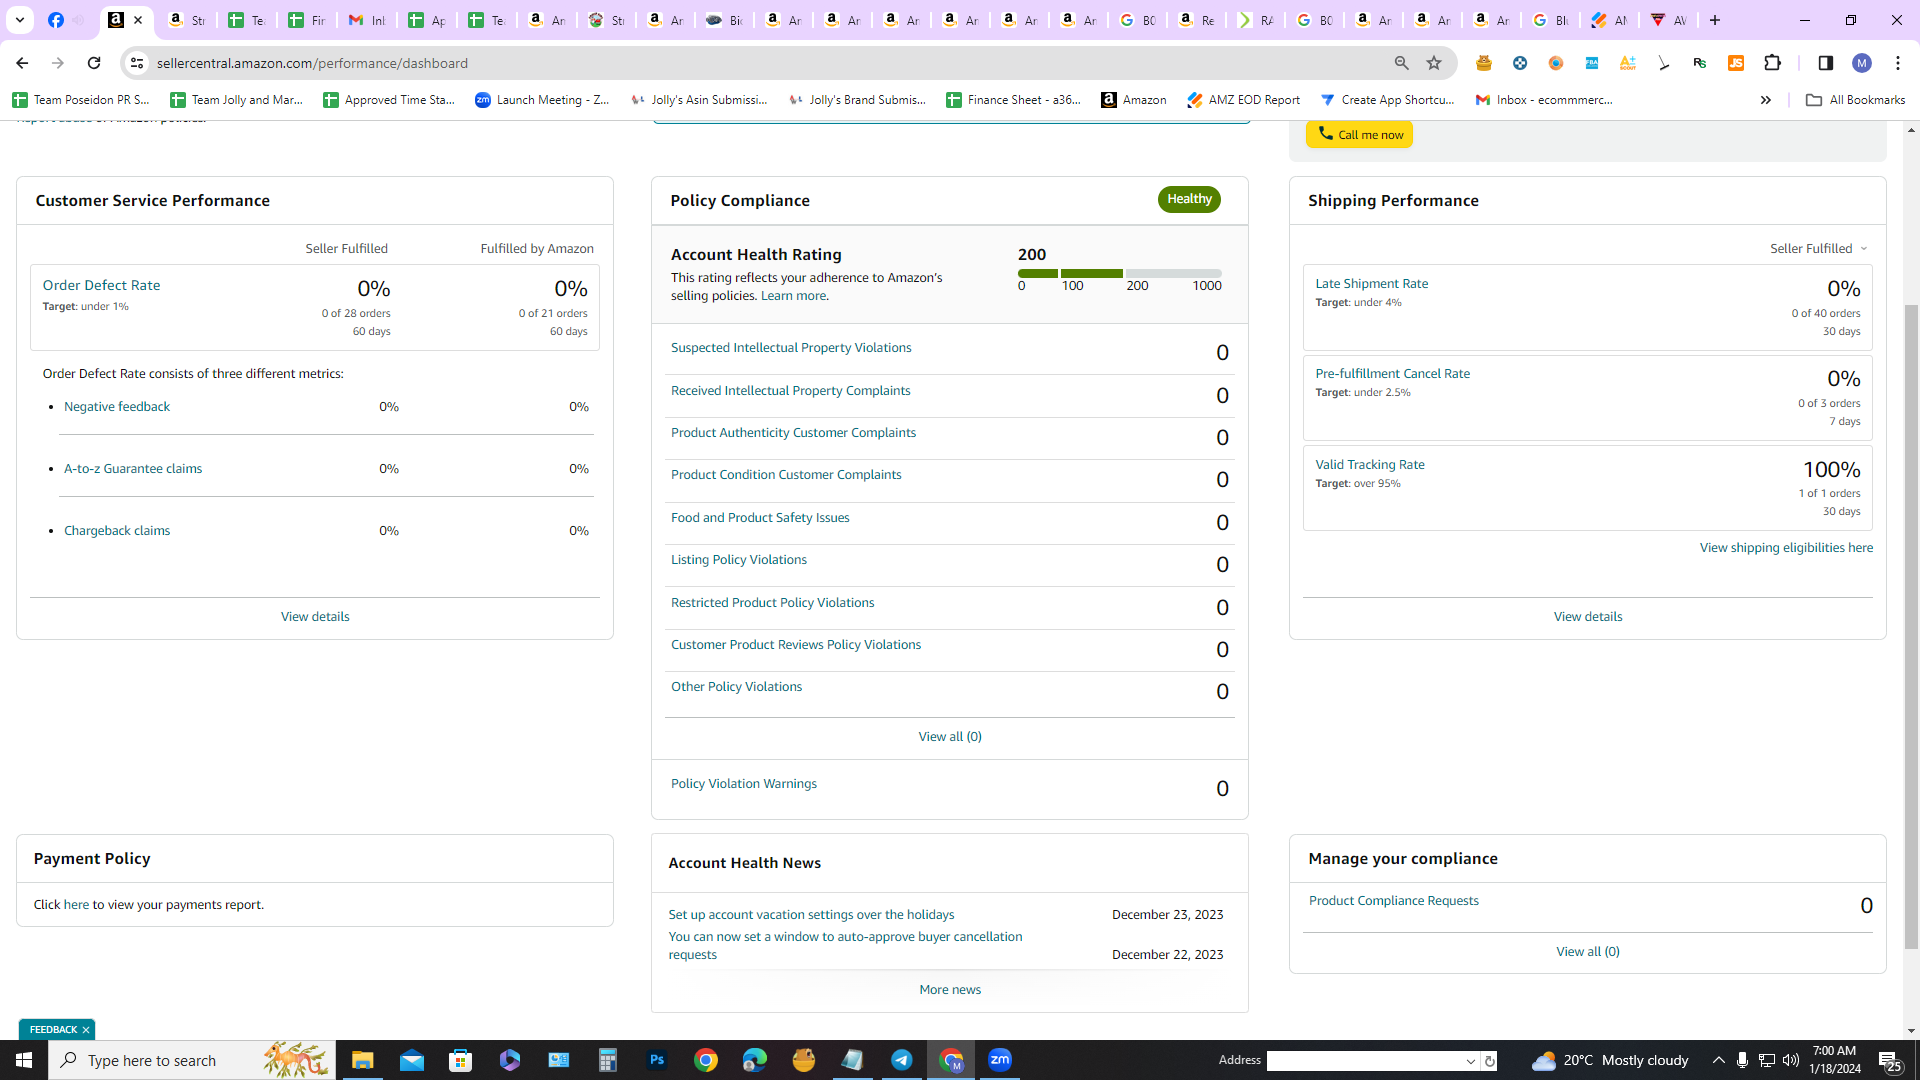Switch to the Gmail Inbox tab
Viewport: 1920px width, 1080px height.
click(x=368, y=20)
